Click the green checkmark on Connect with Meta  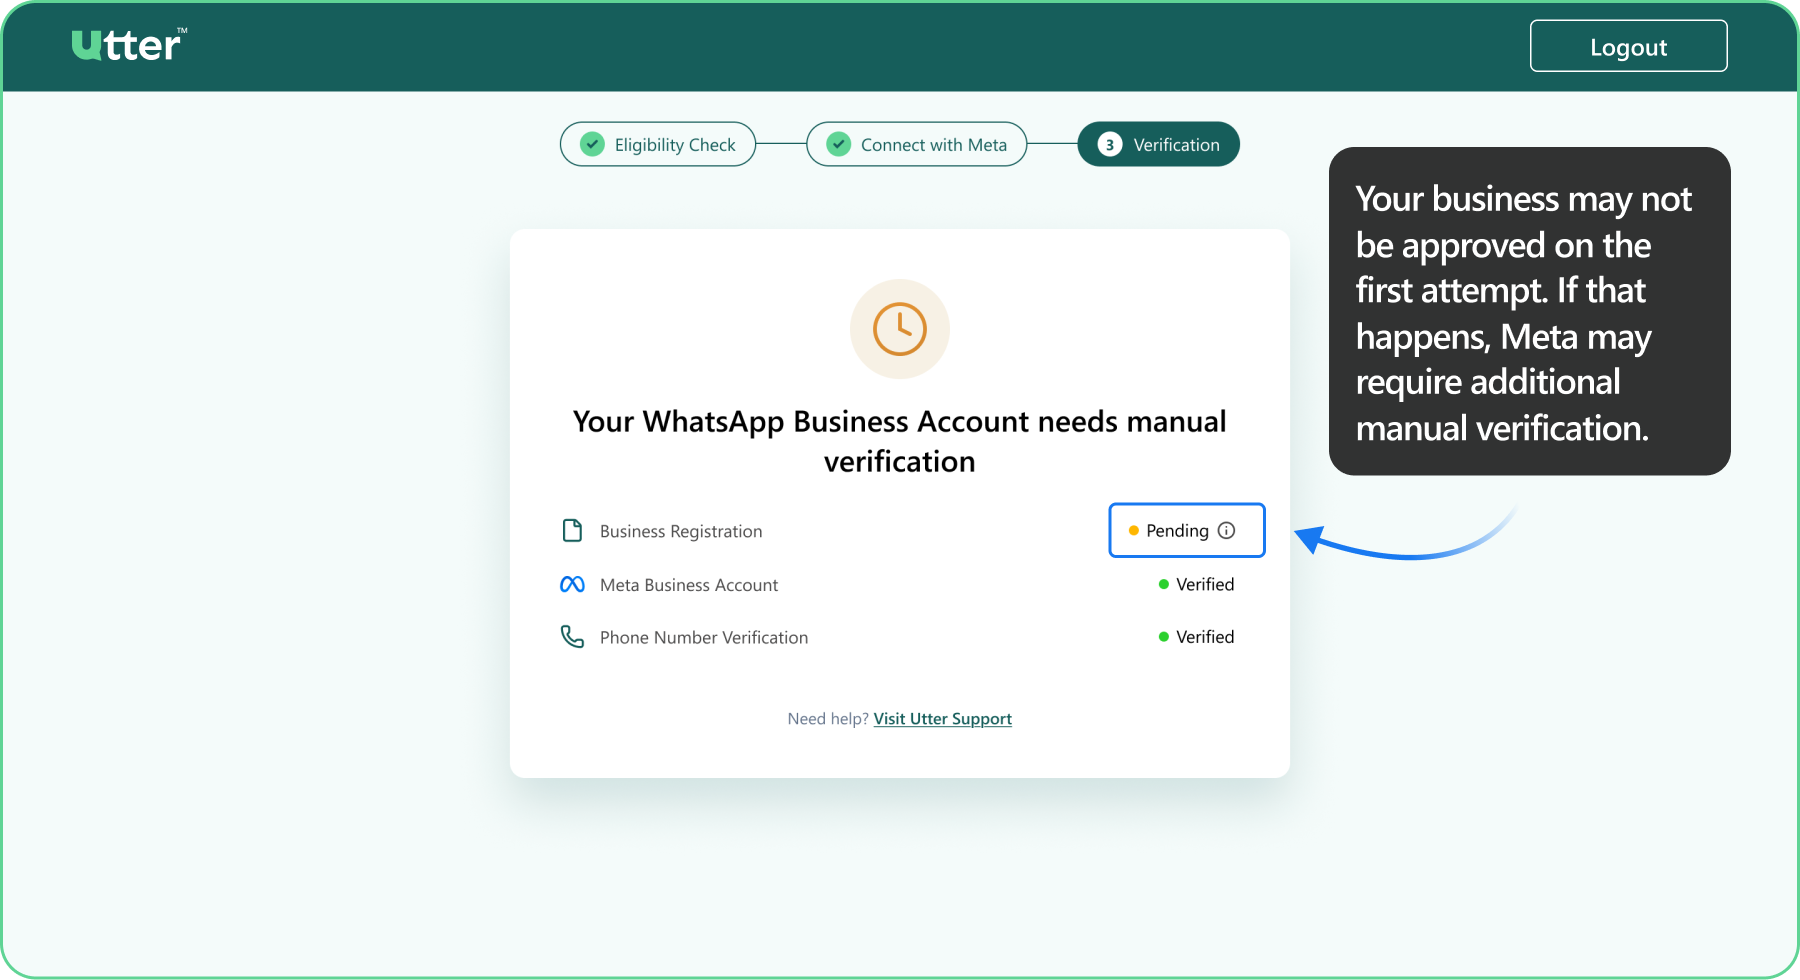coord(839,144)
